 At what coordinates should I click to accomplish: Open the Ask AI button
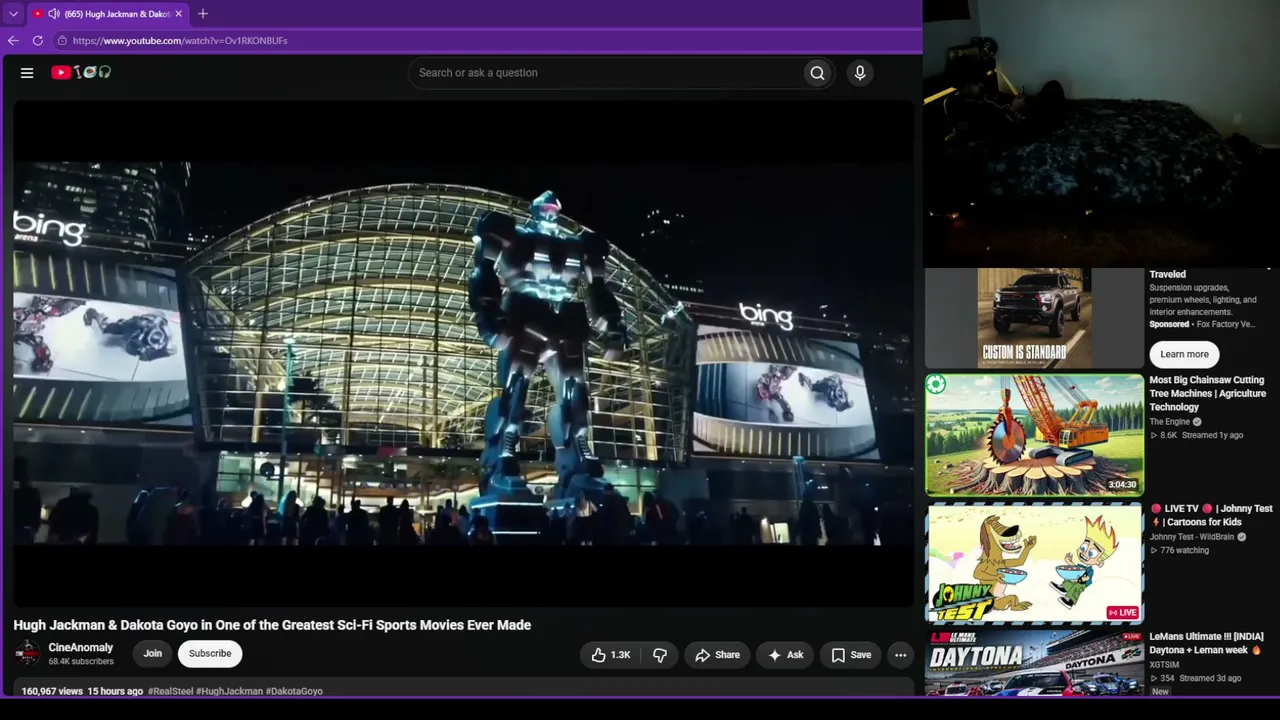click(x=785, y=655)
